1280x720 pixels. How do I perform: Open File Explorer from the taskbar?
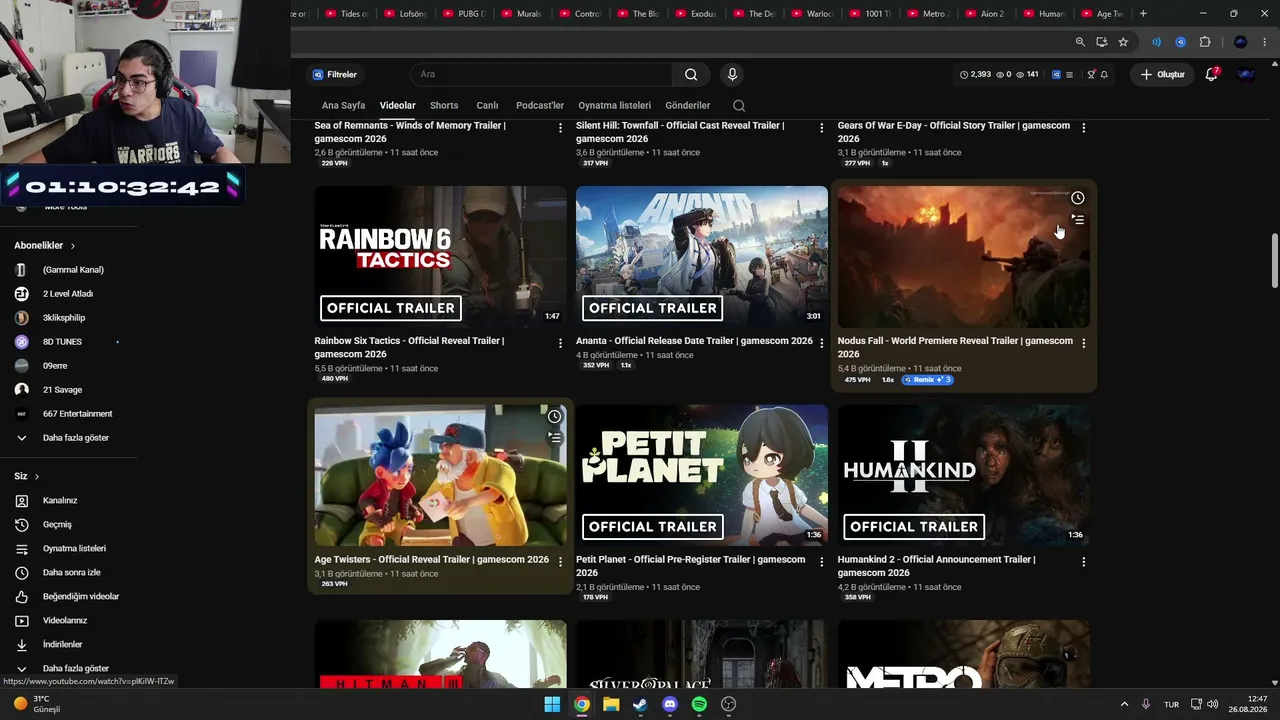611,704
